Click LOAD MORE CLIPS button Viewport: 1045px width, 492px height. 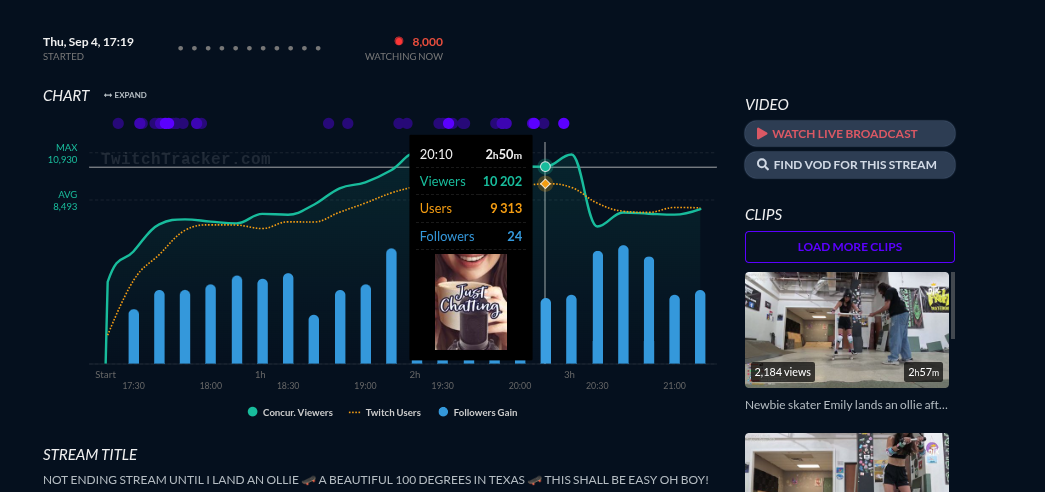[x=850, y=247]
